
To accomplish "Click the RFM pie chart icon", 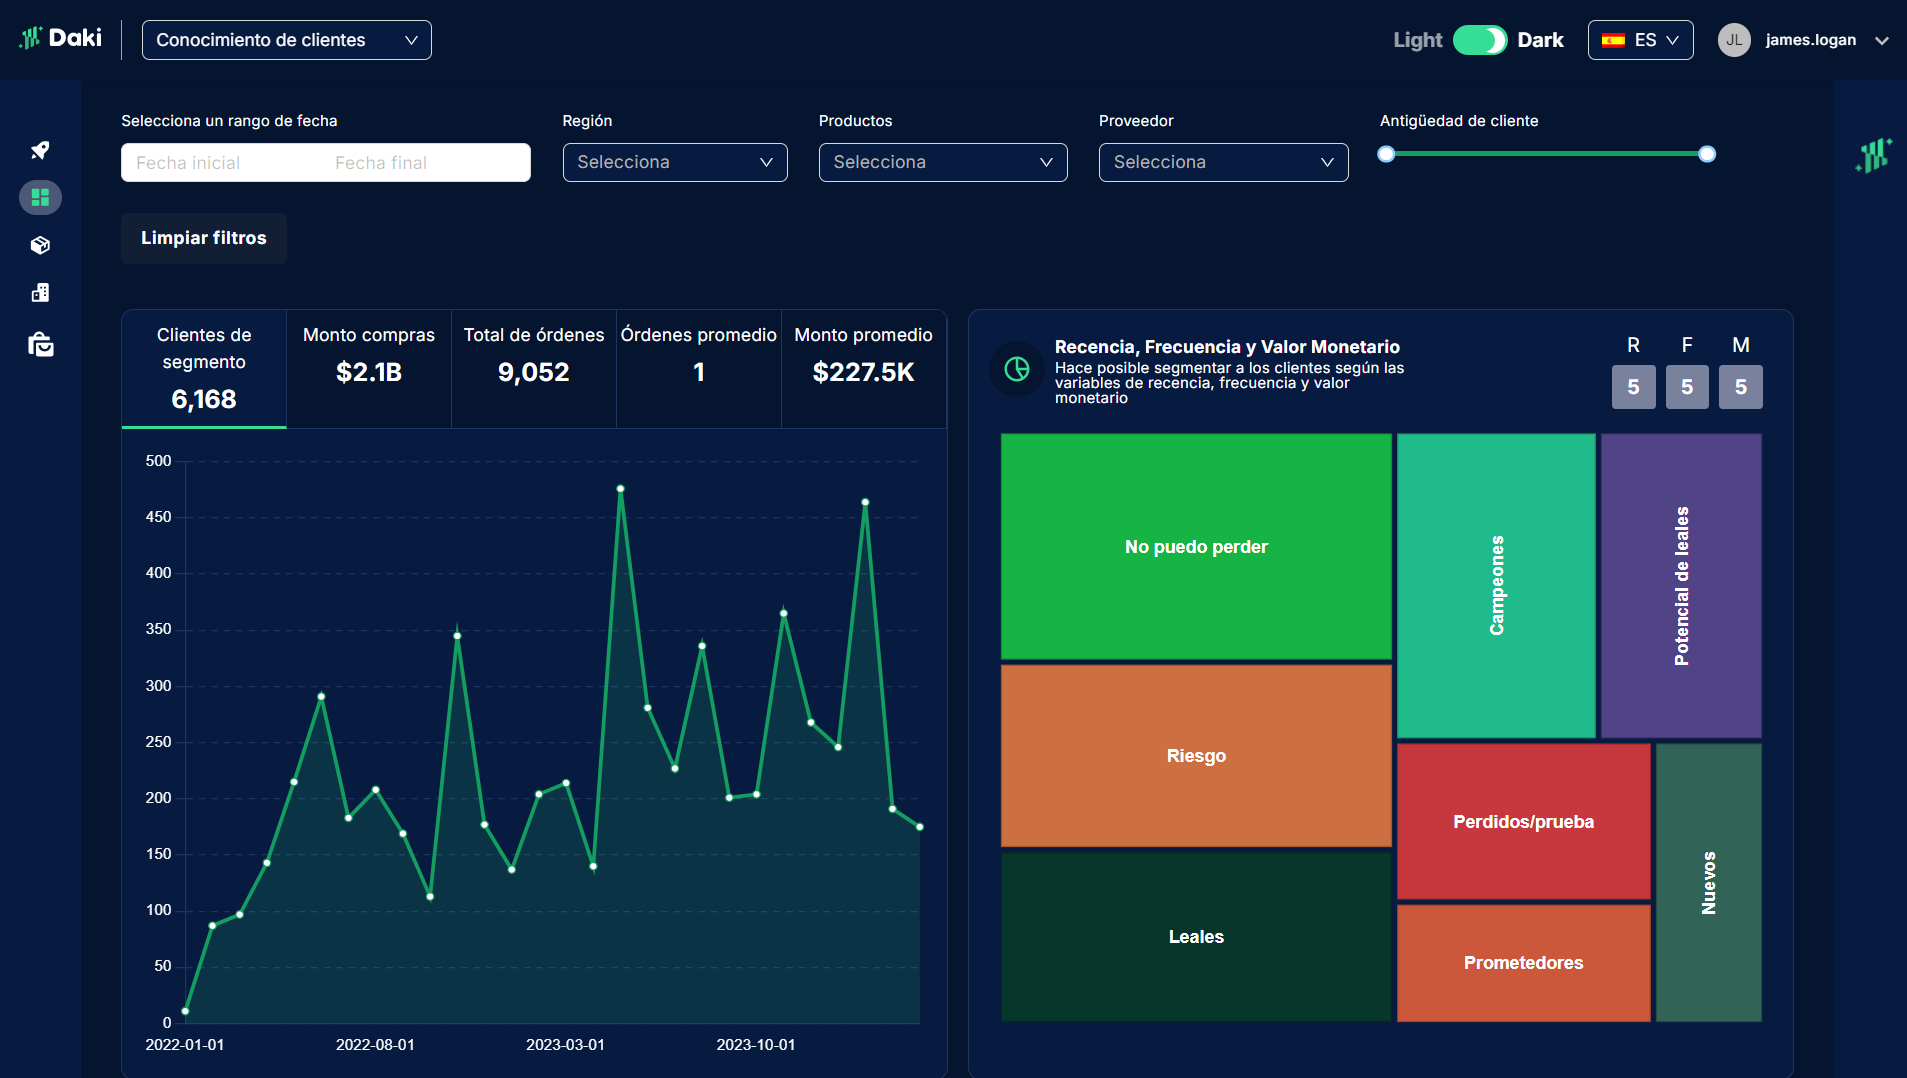I will pos(1017,369).
